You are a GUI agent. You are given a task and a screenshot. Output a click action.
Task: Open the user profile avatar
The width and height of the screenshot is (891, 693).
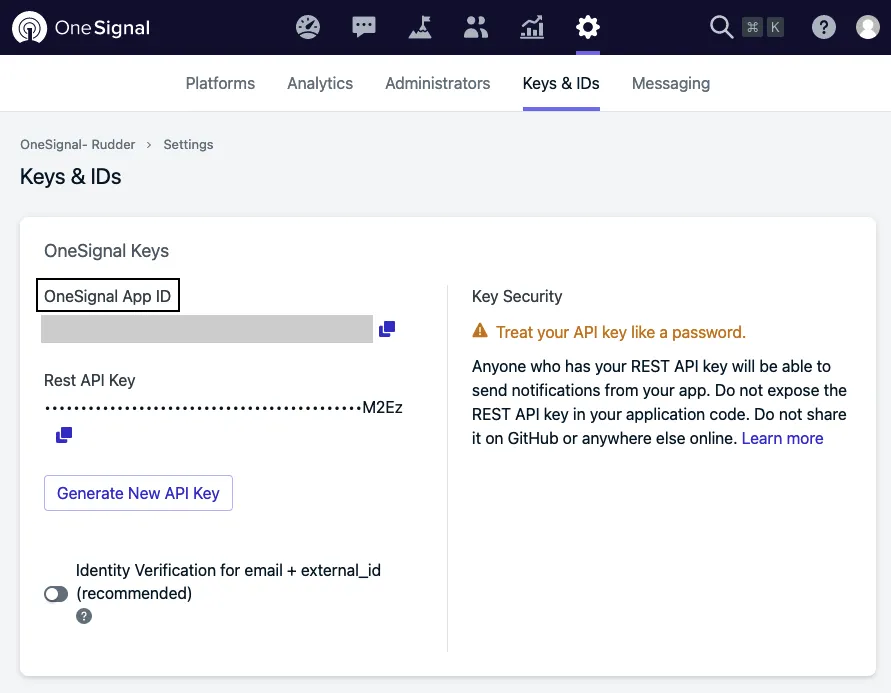tap(868, 27)
